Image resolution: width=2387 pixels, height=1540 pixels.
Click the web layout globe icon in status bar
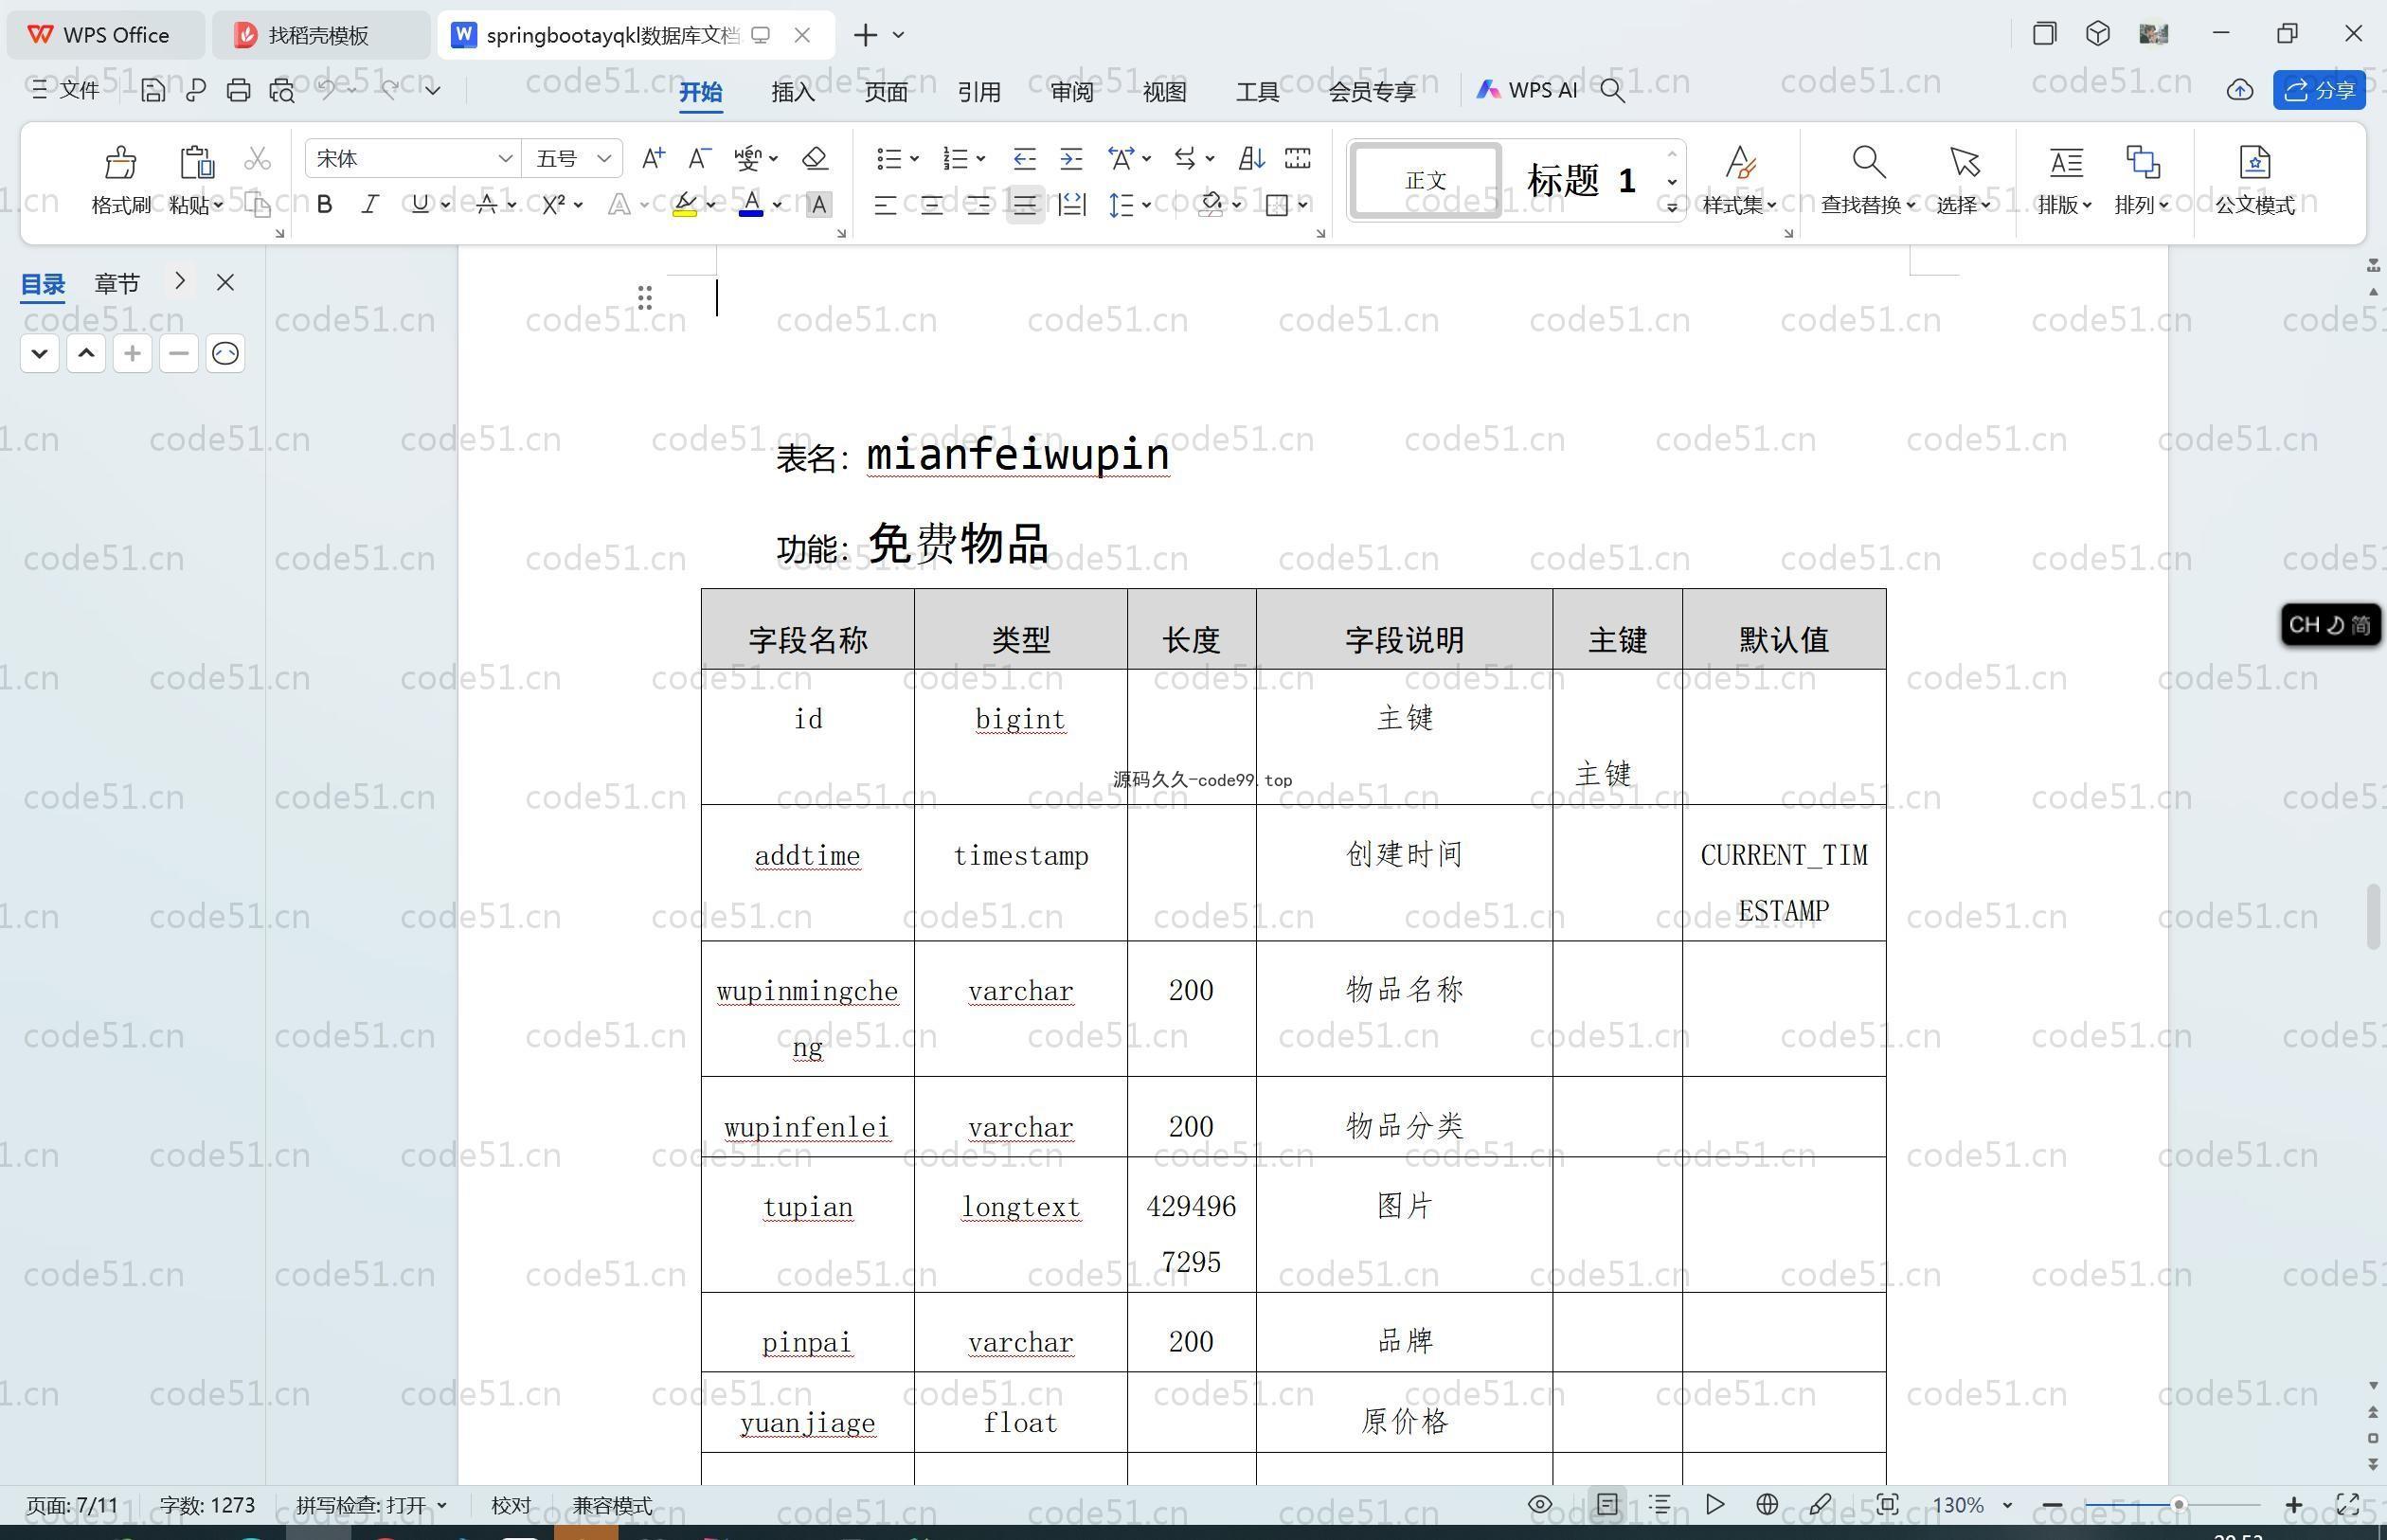[x=1767, y=1504]
